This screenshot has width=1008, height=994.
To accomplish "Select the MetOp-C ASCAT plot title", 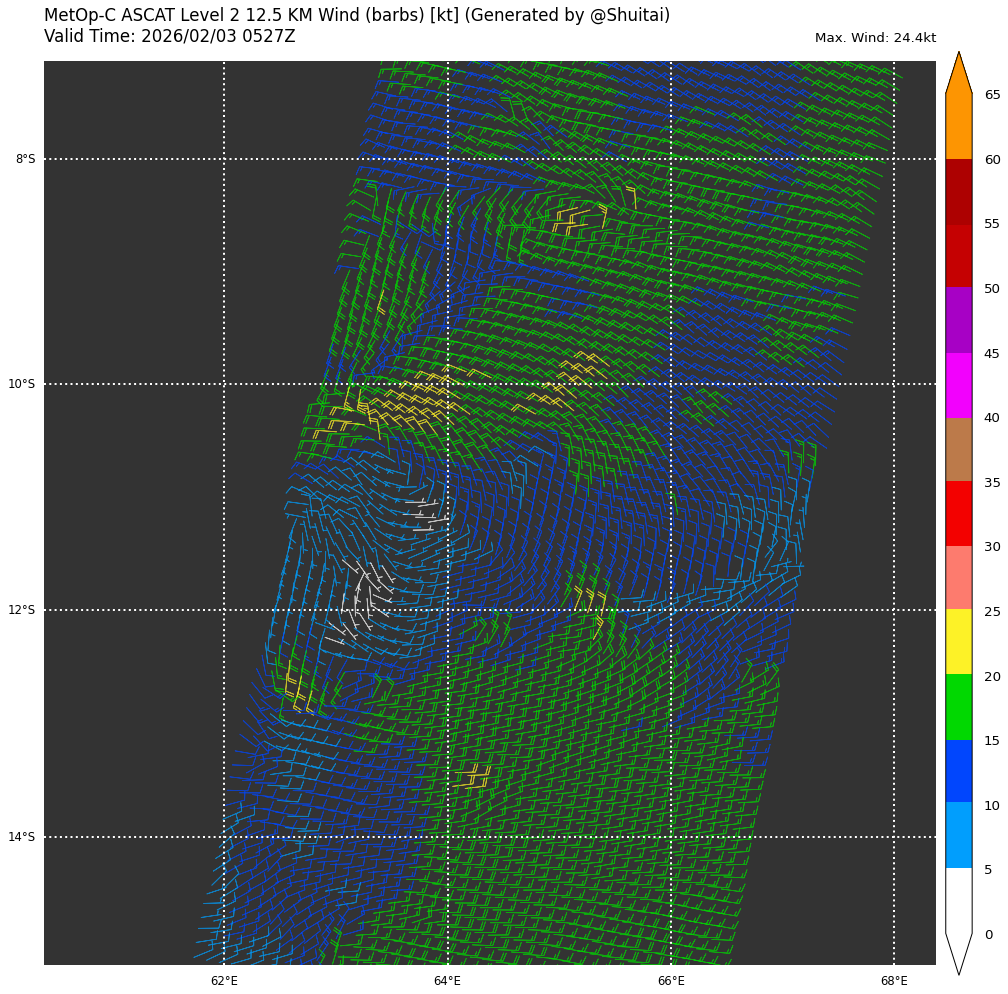I will click(x=357, y=16).
